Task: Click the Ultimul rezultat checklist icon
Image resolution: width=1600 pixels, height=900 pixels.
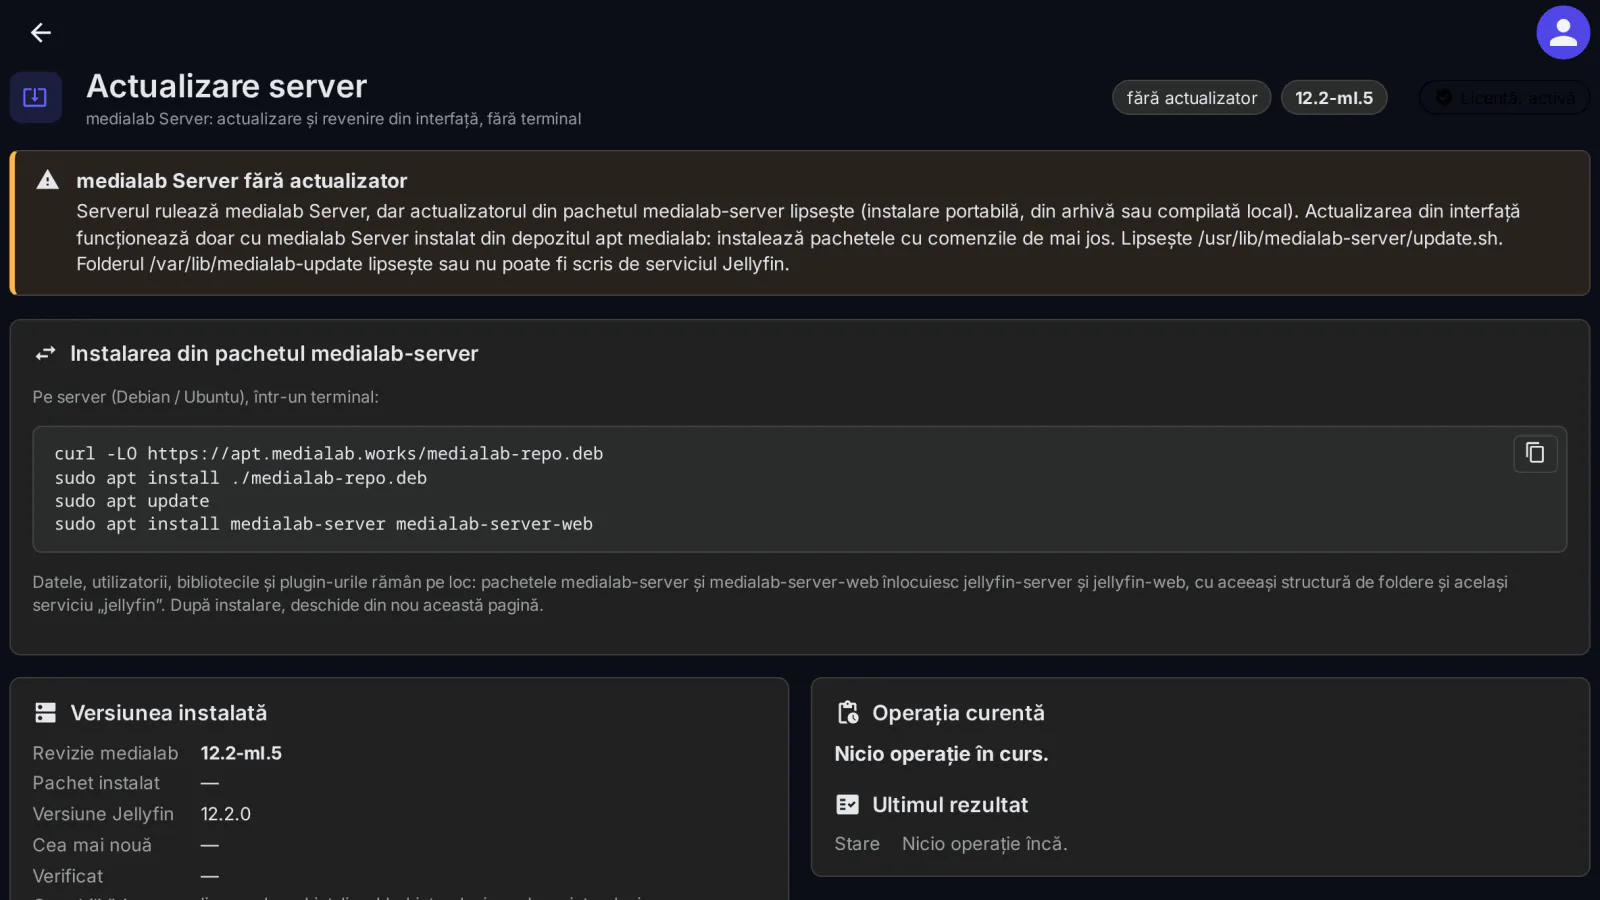Action: tap(847, 805)
